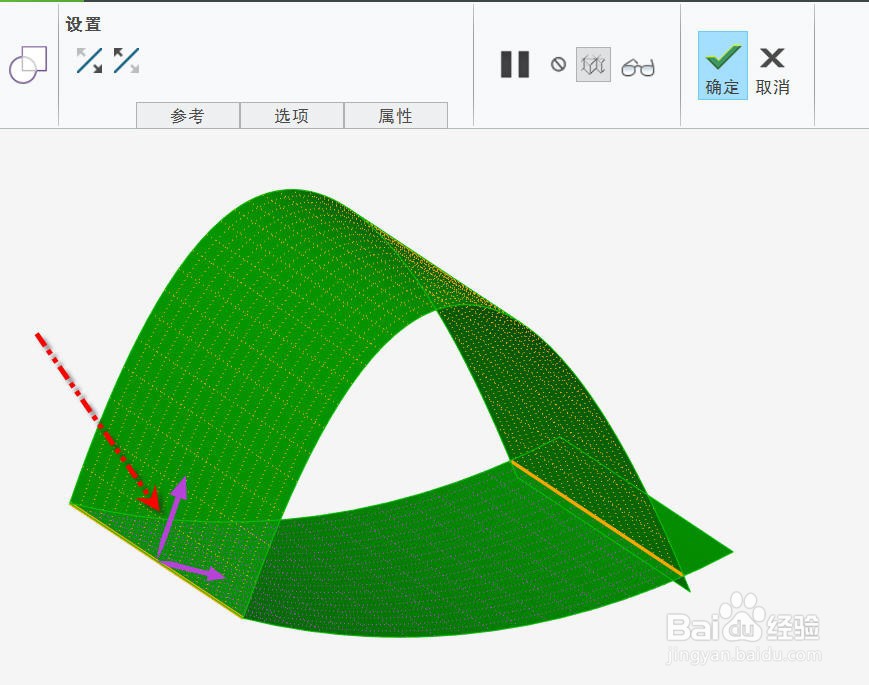Screen dimensions: 869x685
Task: Open the 参考 tab
Action: (x=188, y=115)
